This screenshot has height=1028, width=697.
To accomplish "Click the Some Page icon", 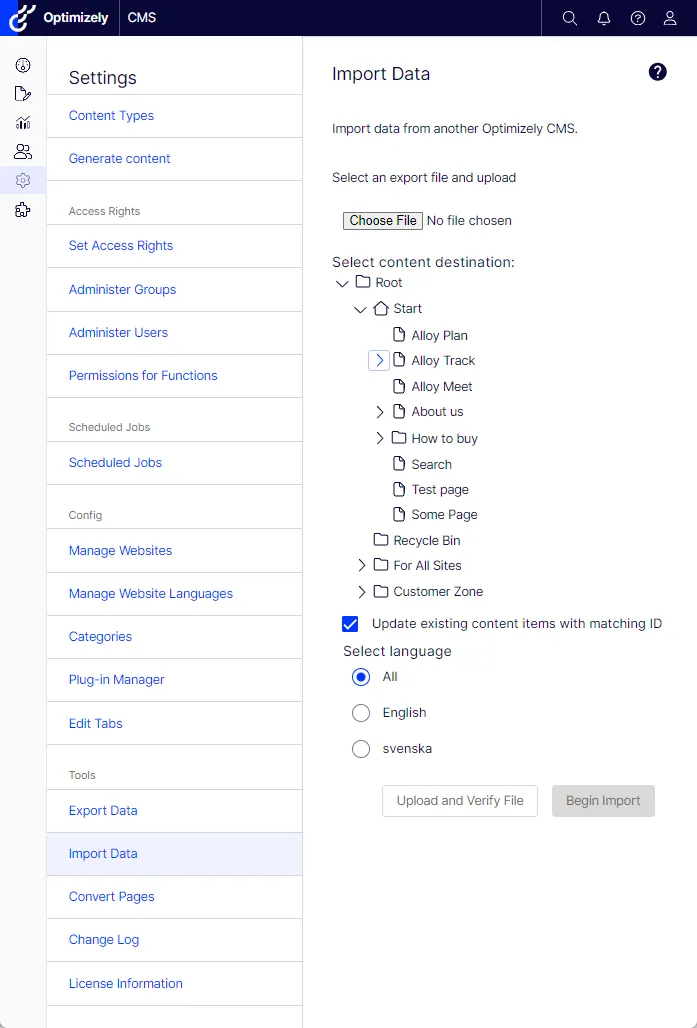I will [x=399, y=514].
